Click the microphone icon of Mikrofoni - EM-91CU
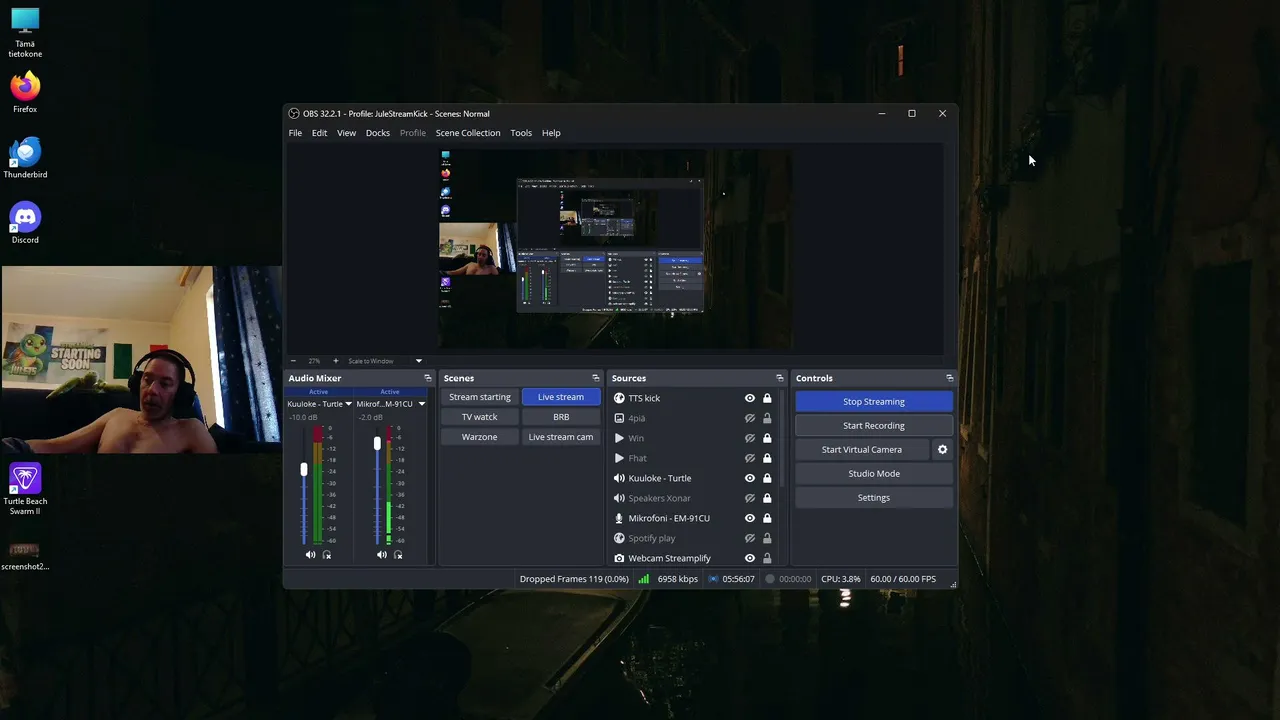1280x720 pixels. [619, 518]
